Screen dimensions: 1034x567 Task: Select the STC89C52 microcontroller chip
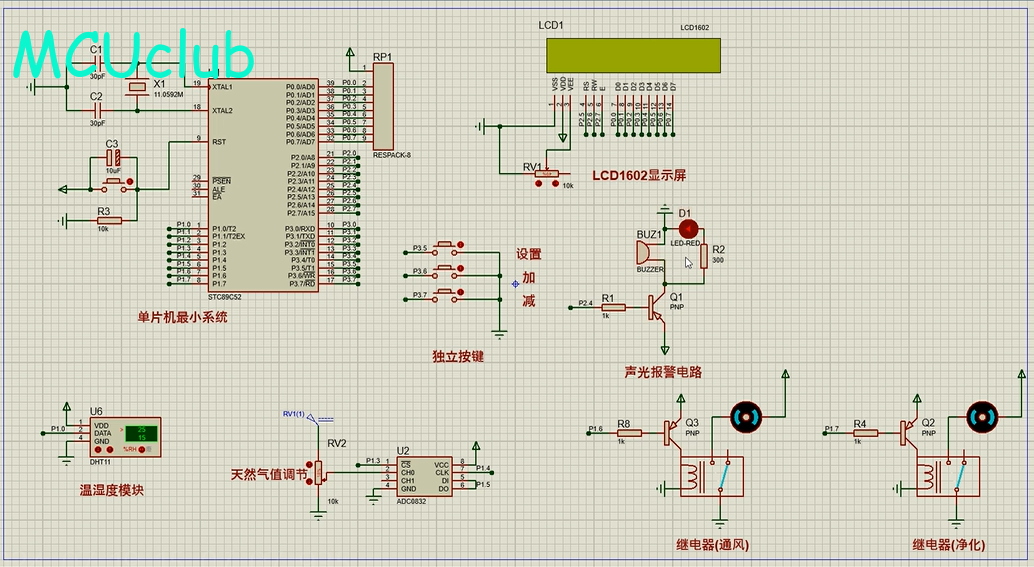(x=264, y=185)
